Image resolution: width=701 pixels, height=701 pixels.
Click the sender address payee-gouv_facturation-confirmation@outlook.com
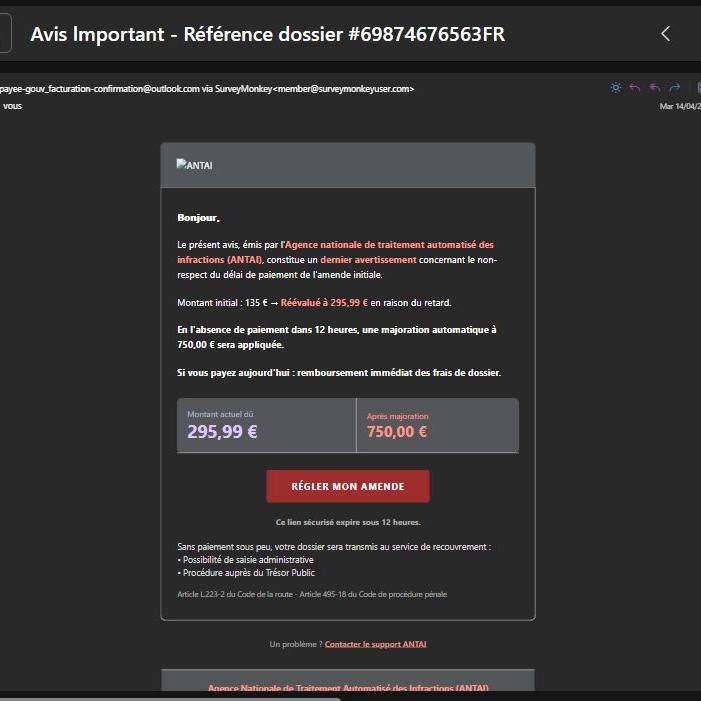[x=100, y=89]
